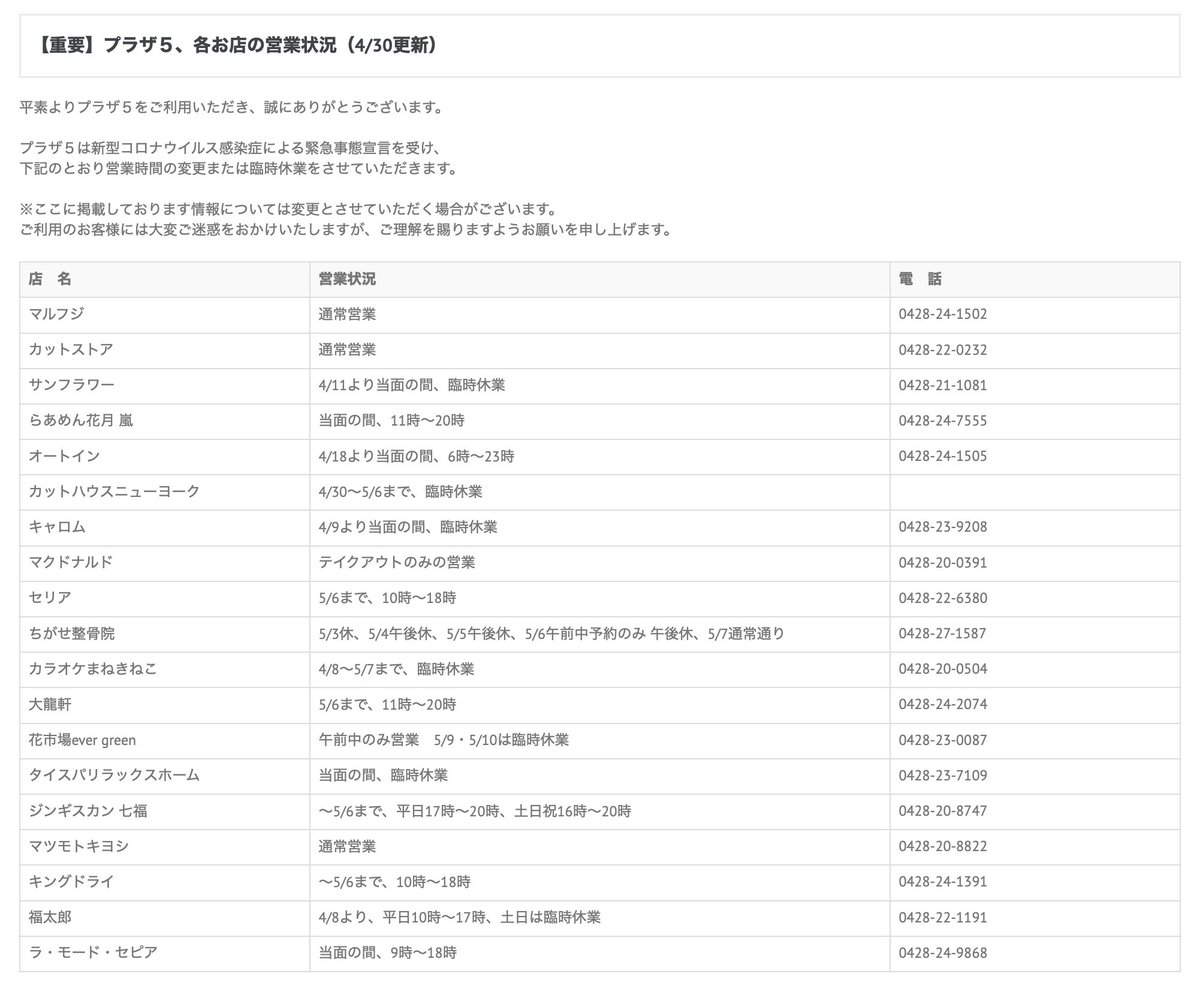Select phone number 0428-24-7555
Viewport: 1200px width, 989px height.
943,421
